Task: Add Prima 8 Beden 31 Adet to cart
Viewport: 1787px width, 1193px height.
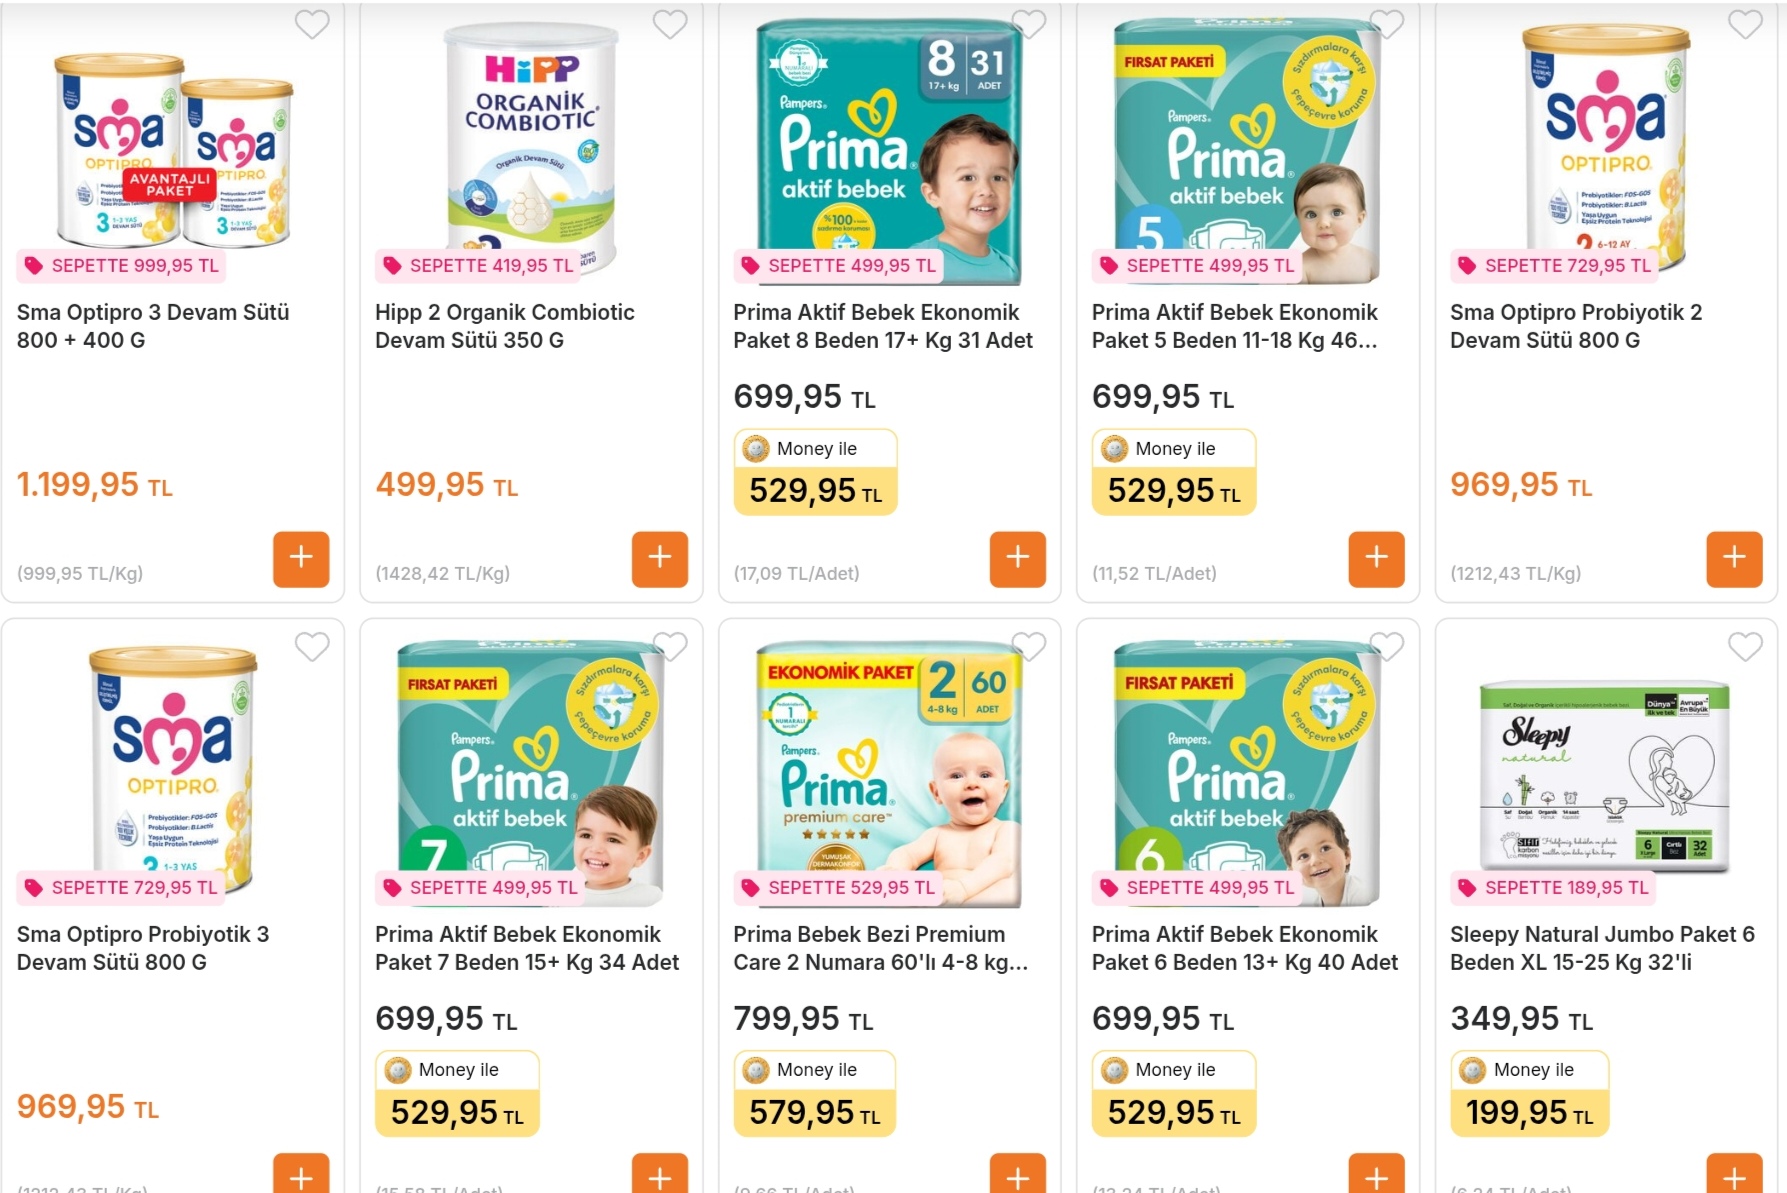Action: coord(1017,559)
